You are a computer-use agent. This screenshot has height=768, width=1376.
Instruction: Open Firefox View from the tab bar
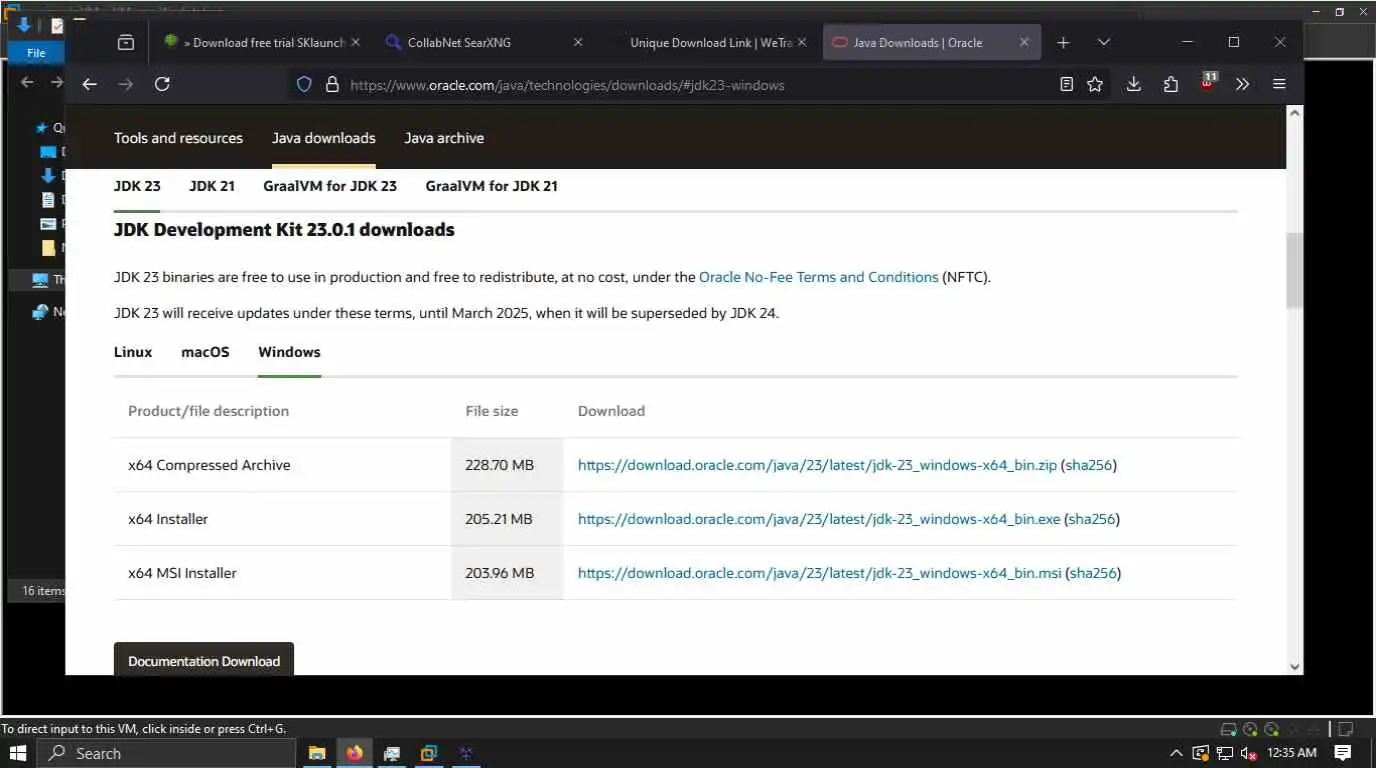[125, 43]
